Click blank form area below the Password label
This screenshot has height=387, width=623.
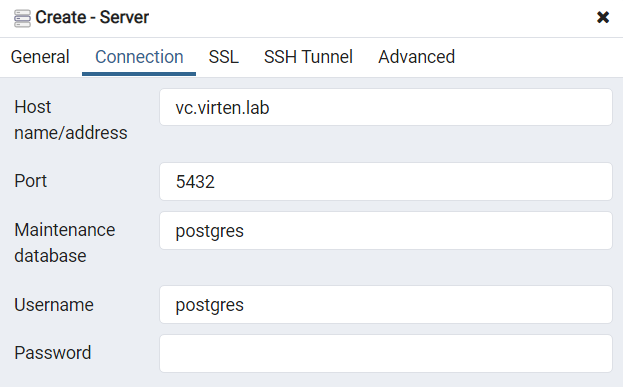pos(79,377)
